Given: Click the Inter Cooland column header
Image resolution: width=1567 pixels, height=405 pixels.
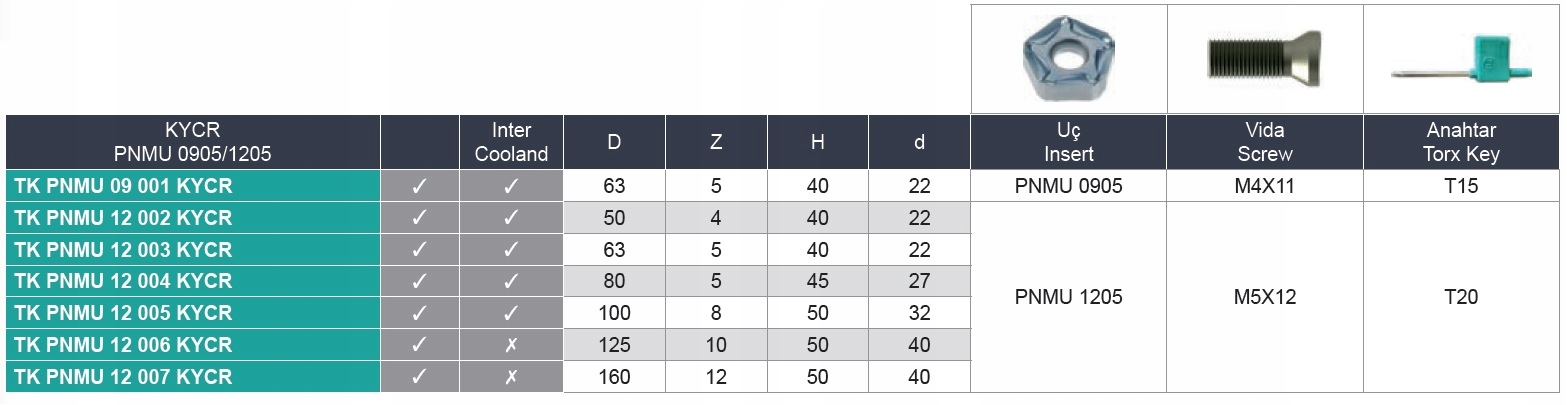Looking at the screenshot, I should (511, 142).
